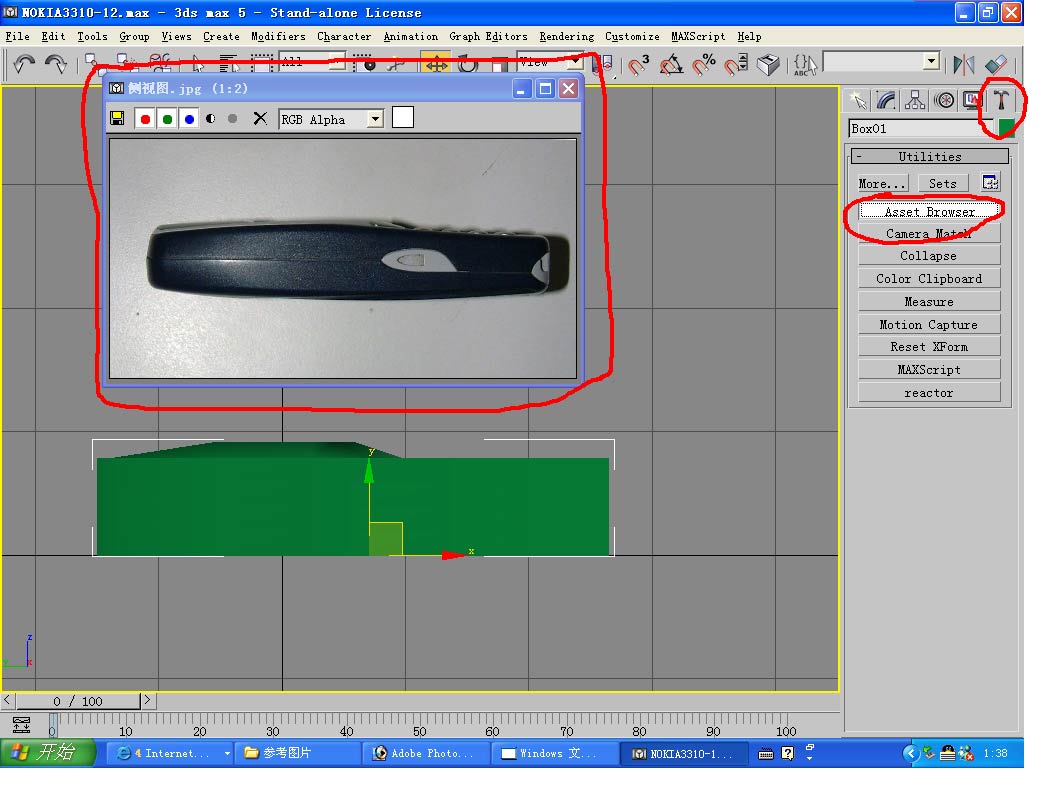
Task: Open the Modifiers menu
Action: click(x=278, y=36)
